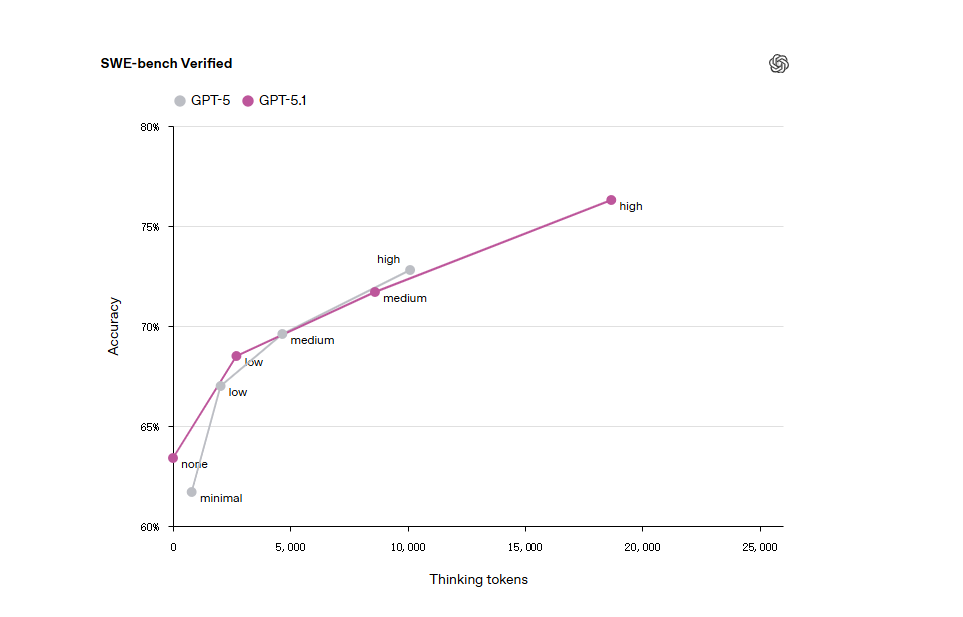Image resolution: width=963 pixels, height=617 pixels.
Task: Click the gray GPT-5 legend dot
Action: 180,101
